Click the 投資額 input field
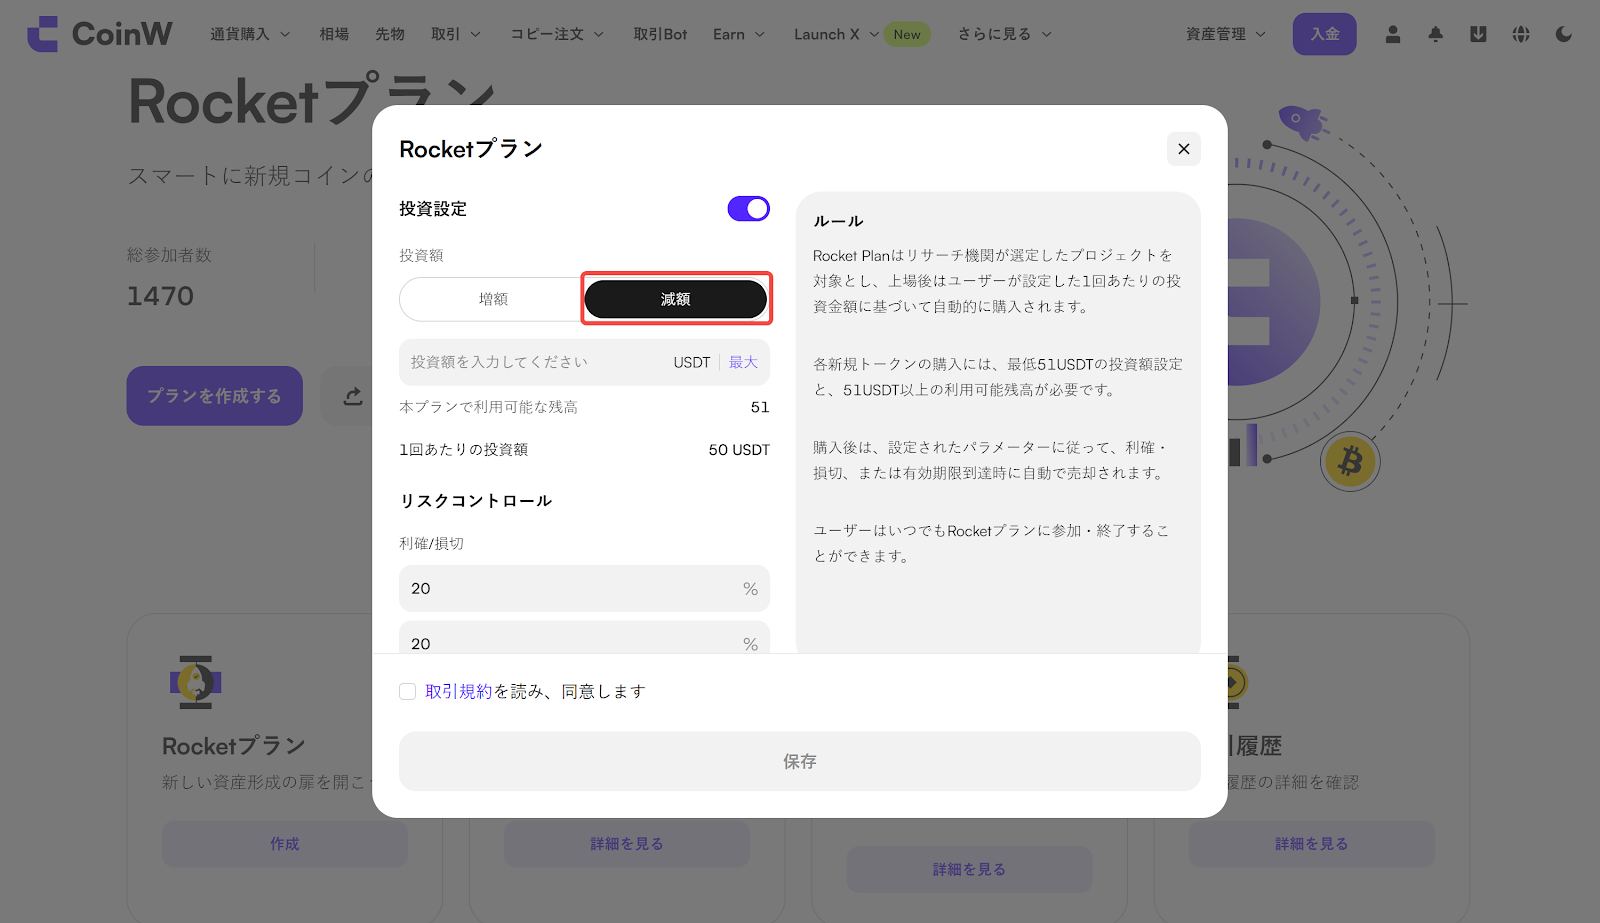 pyautogui.click(x=530, y=362)
